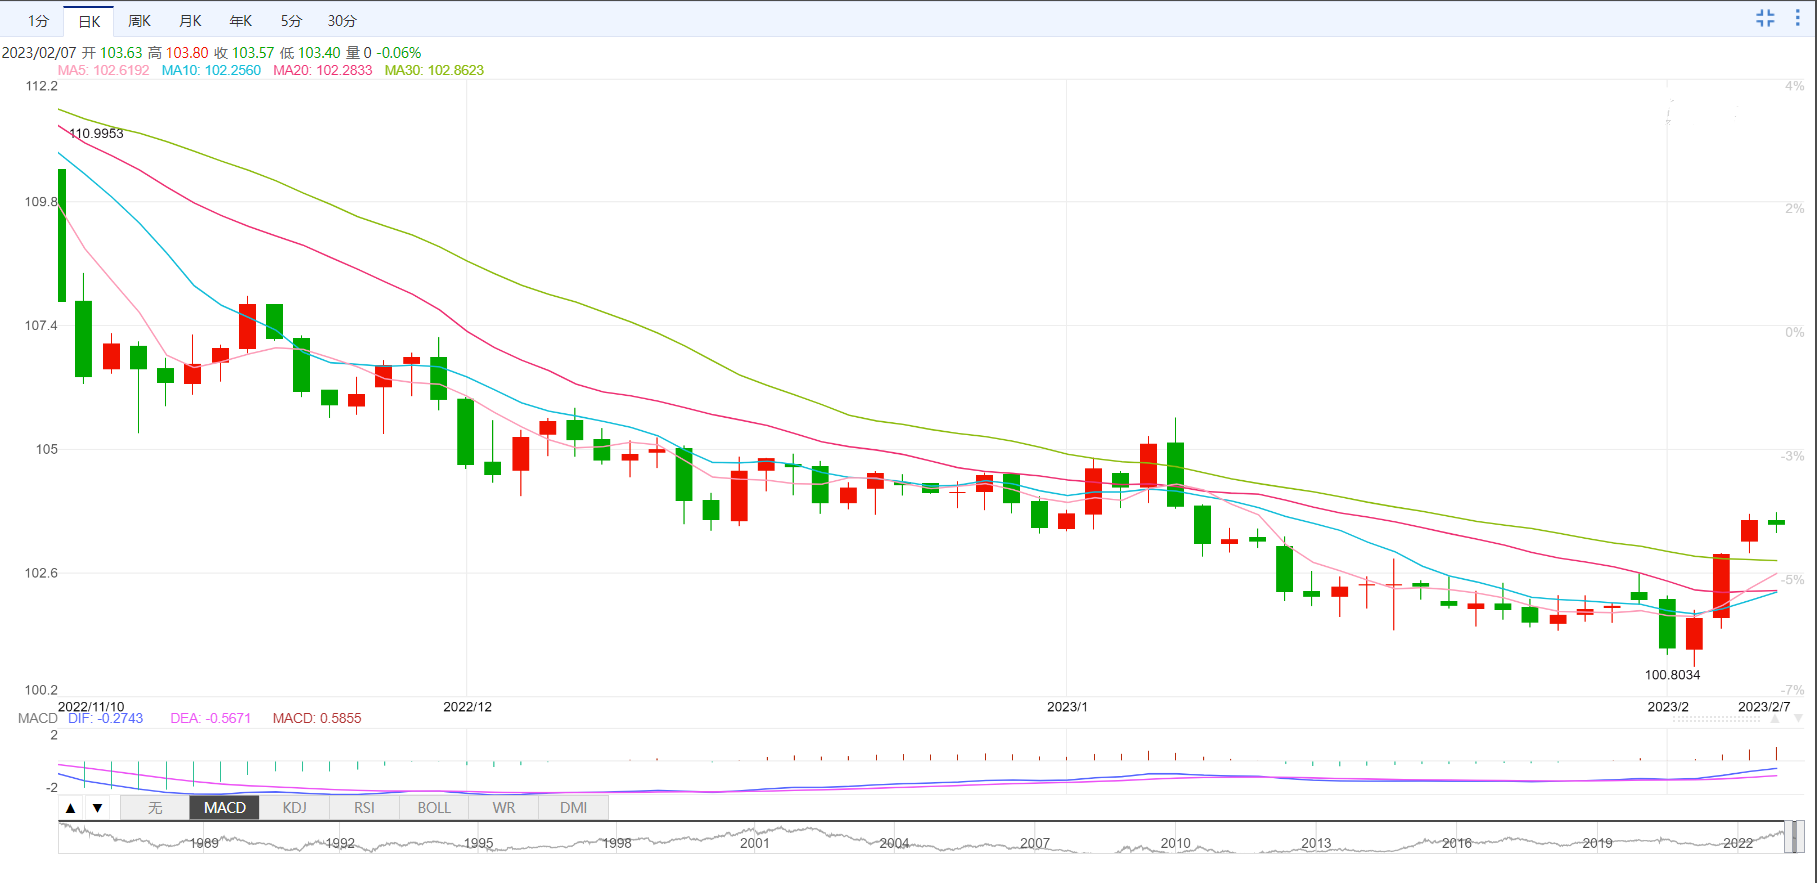Viewport: 1817px width, 883px height.
Task: Click the gray down triangle under 2023/2/7
Action: (1798, 719)
